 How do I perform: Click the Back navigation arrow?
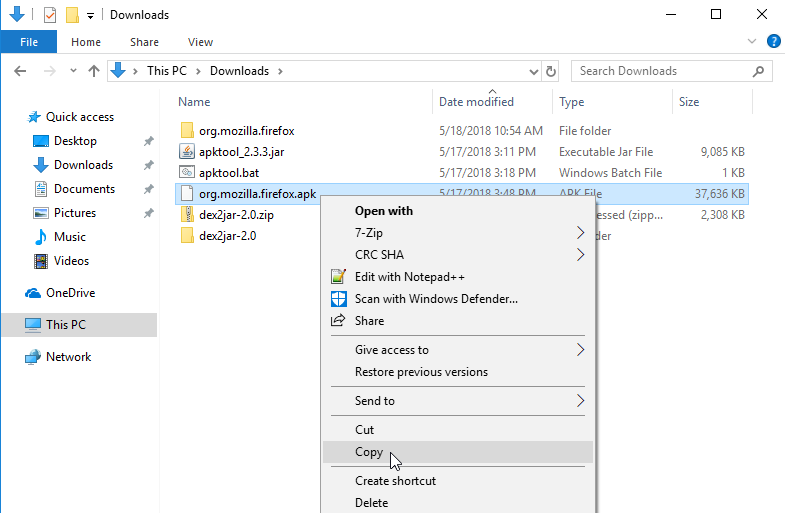pyautogui.click(x=21, y=71)
